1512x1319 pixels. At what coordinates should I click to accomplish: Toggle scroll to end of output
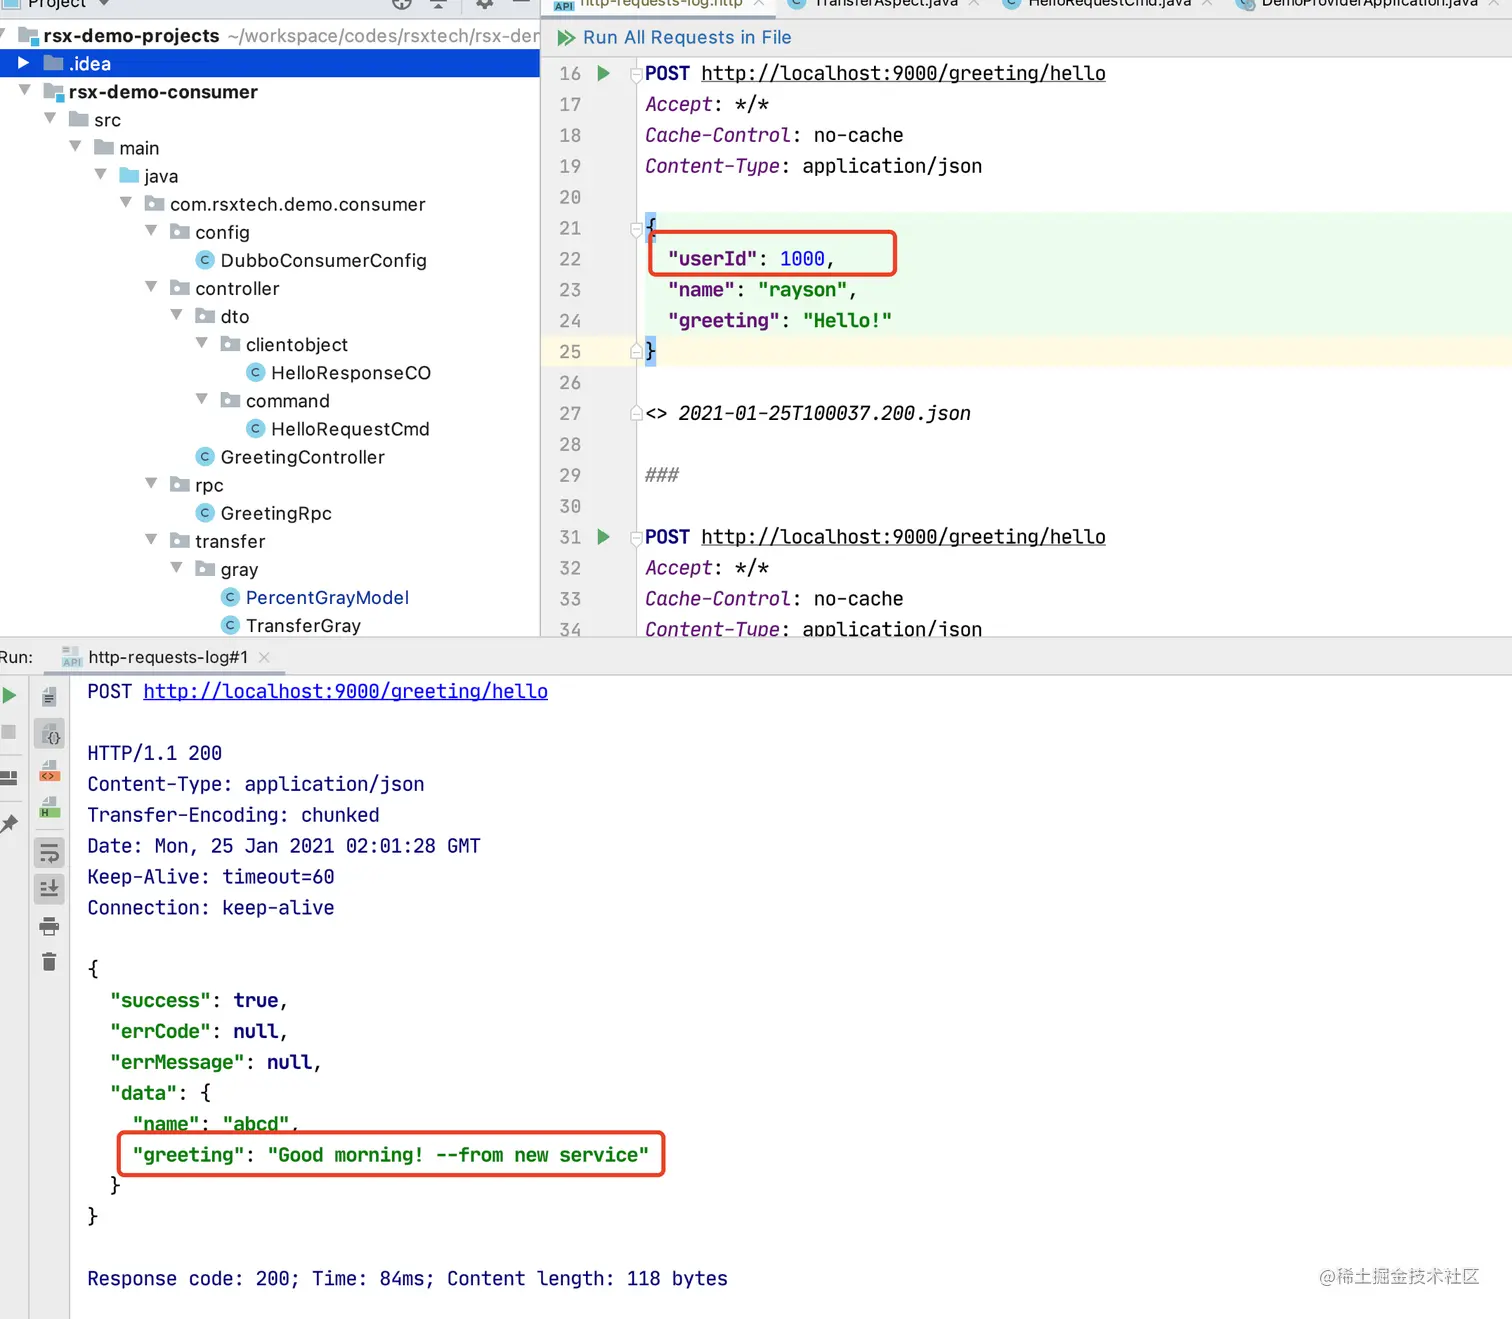coord(49,888)
